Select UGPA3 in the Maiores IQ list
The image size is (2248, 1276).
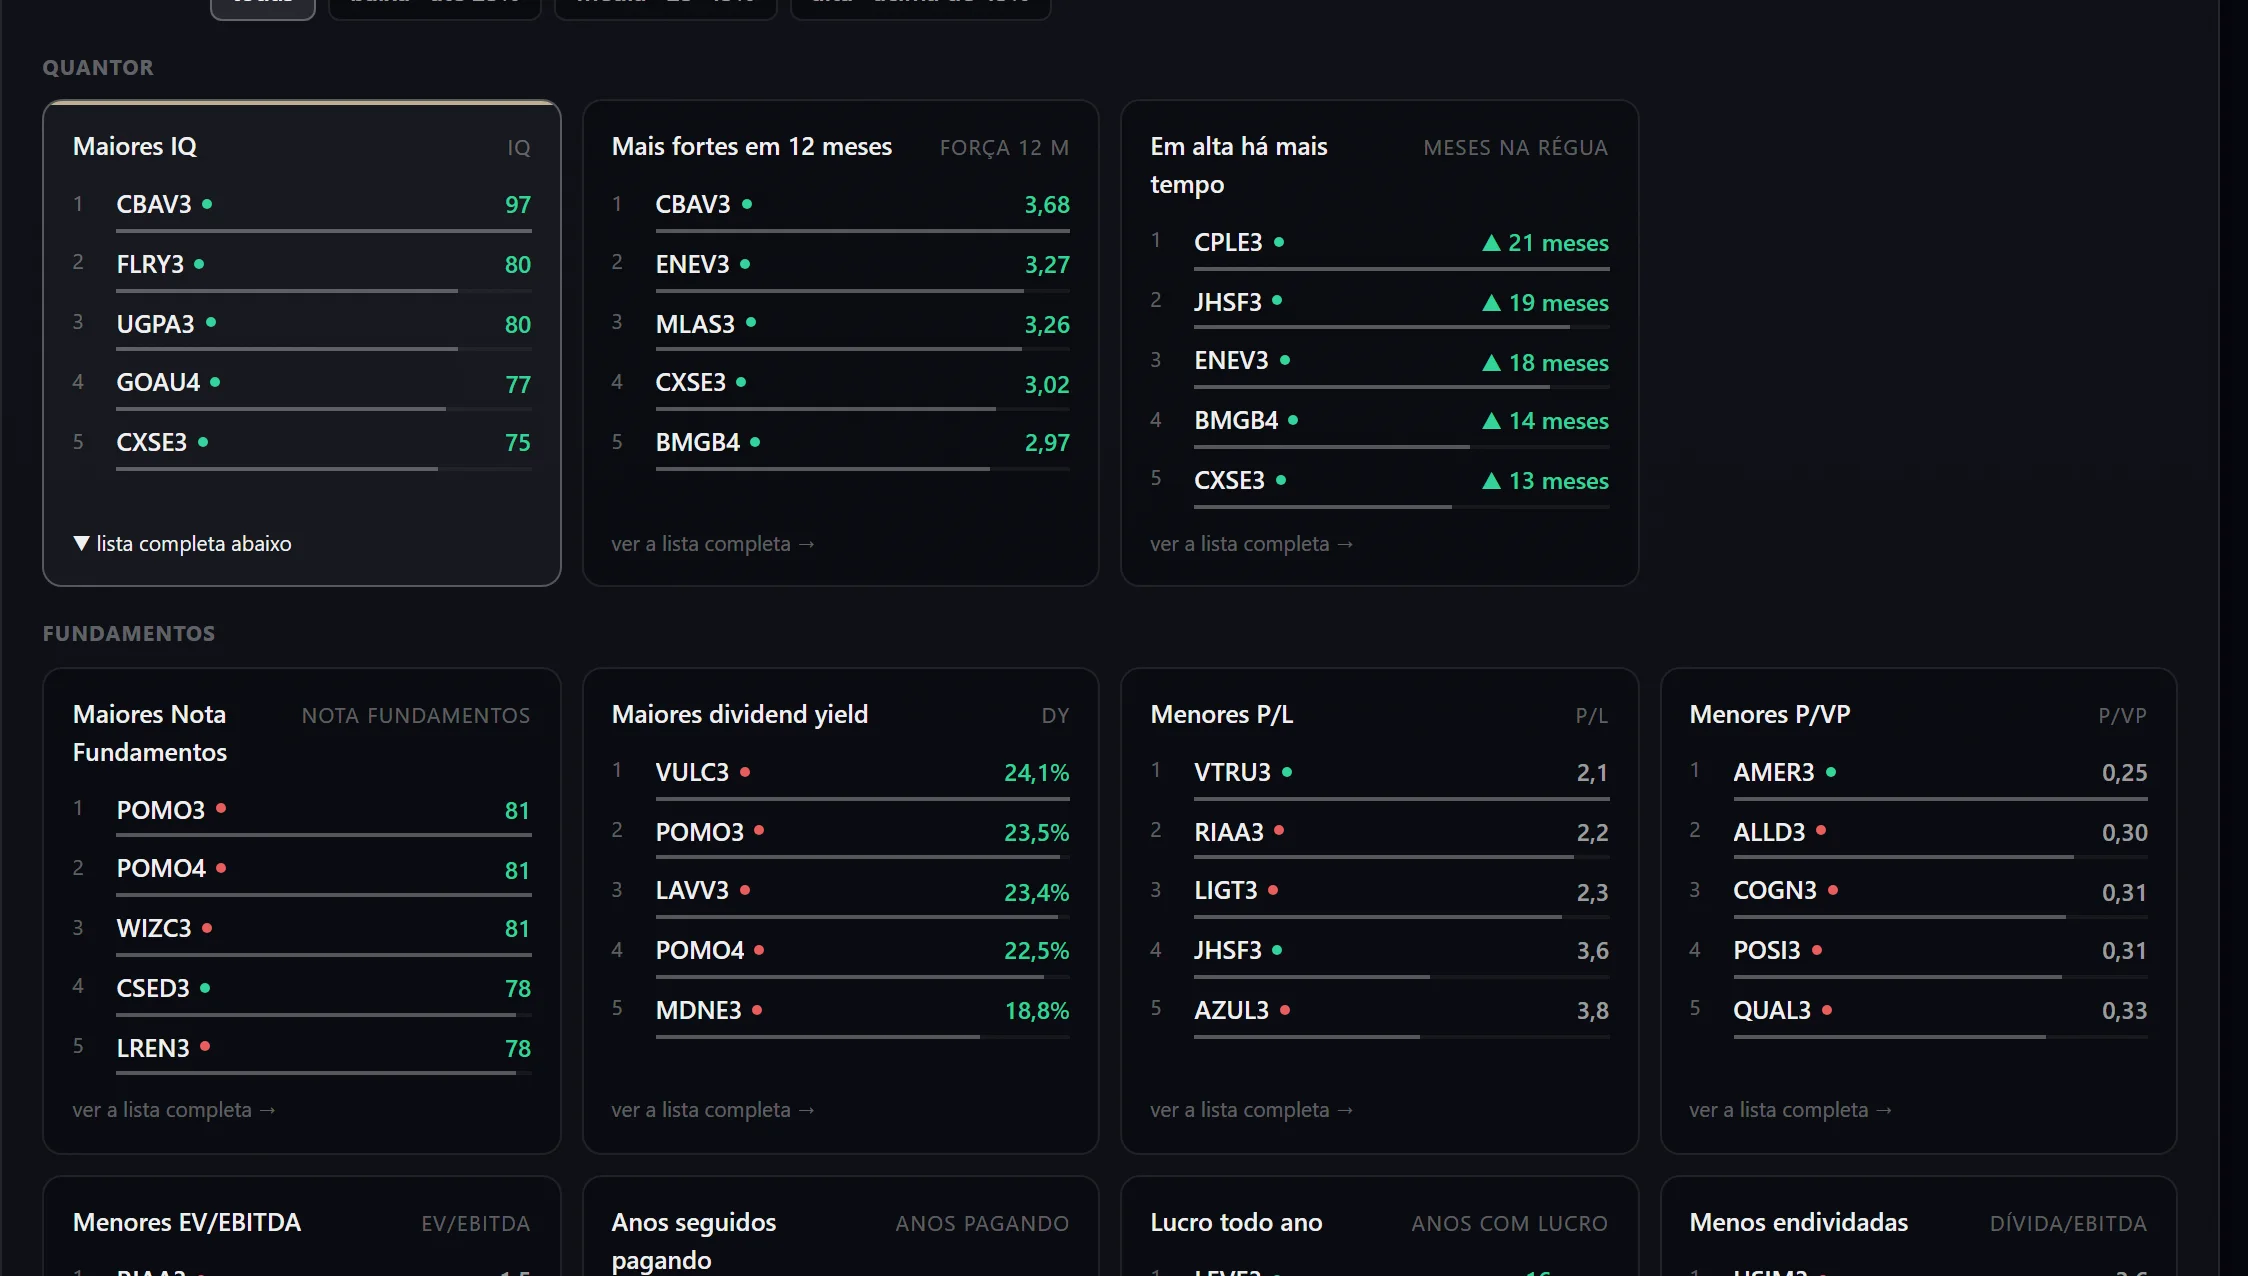point(155,324)
